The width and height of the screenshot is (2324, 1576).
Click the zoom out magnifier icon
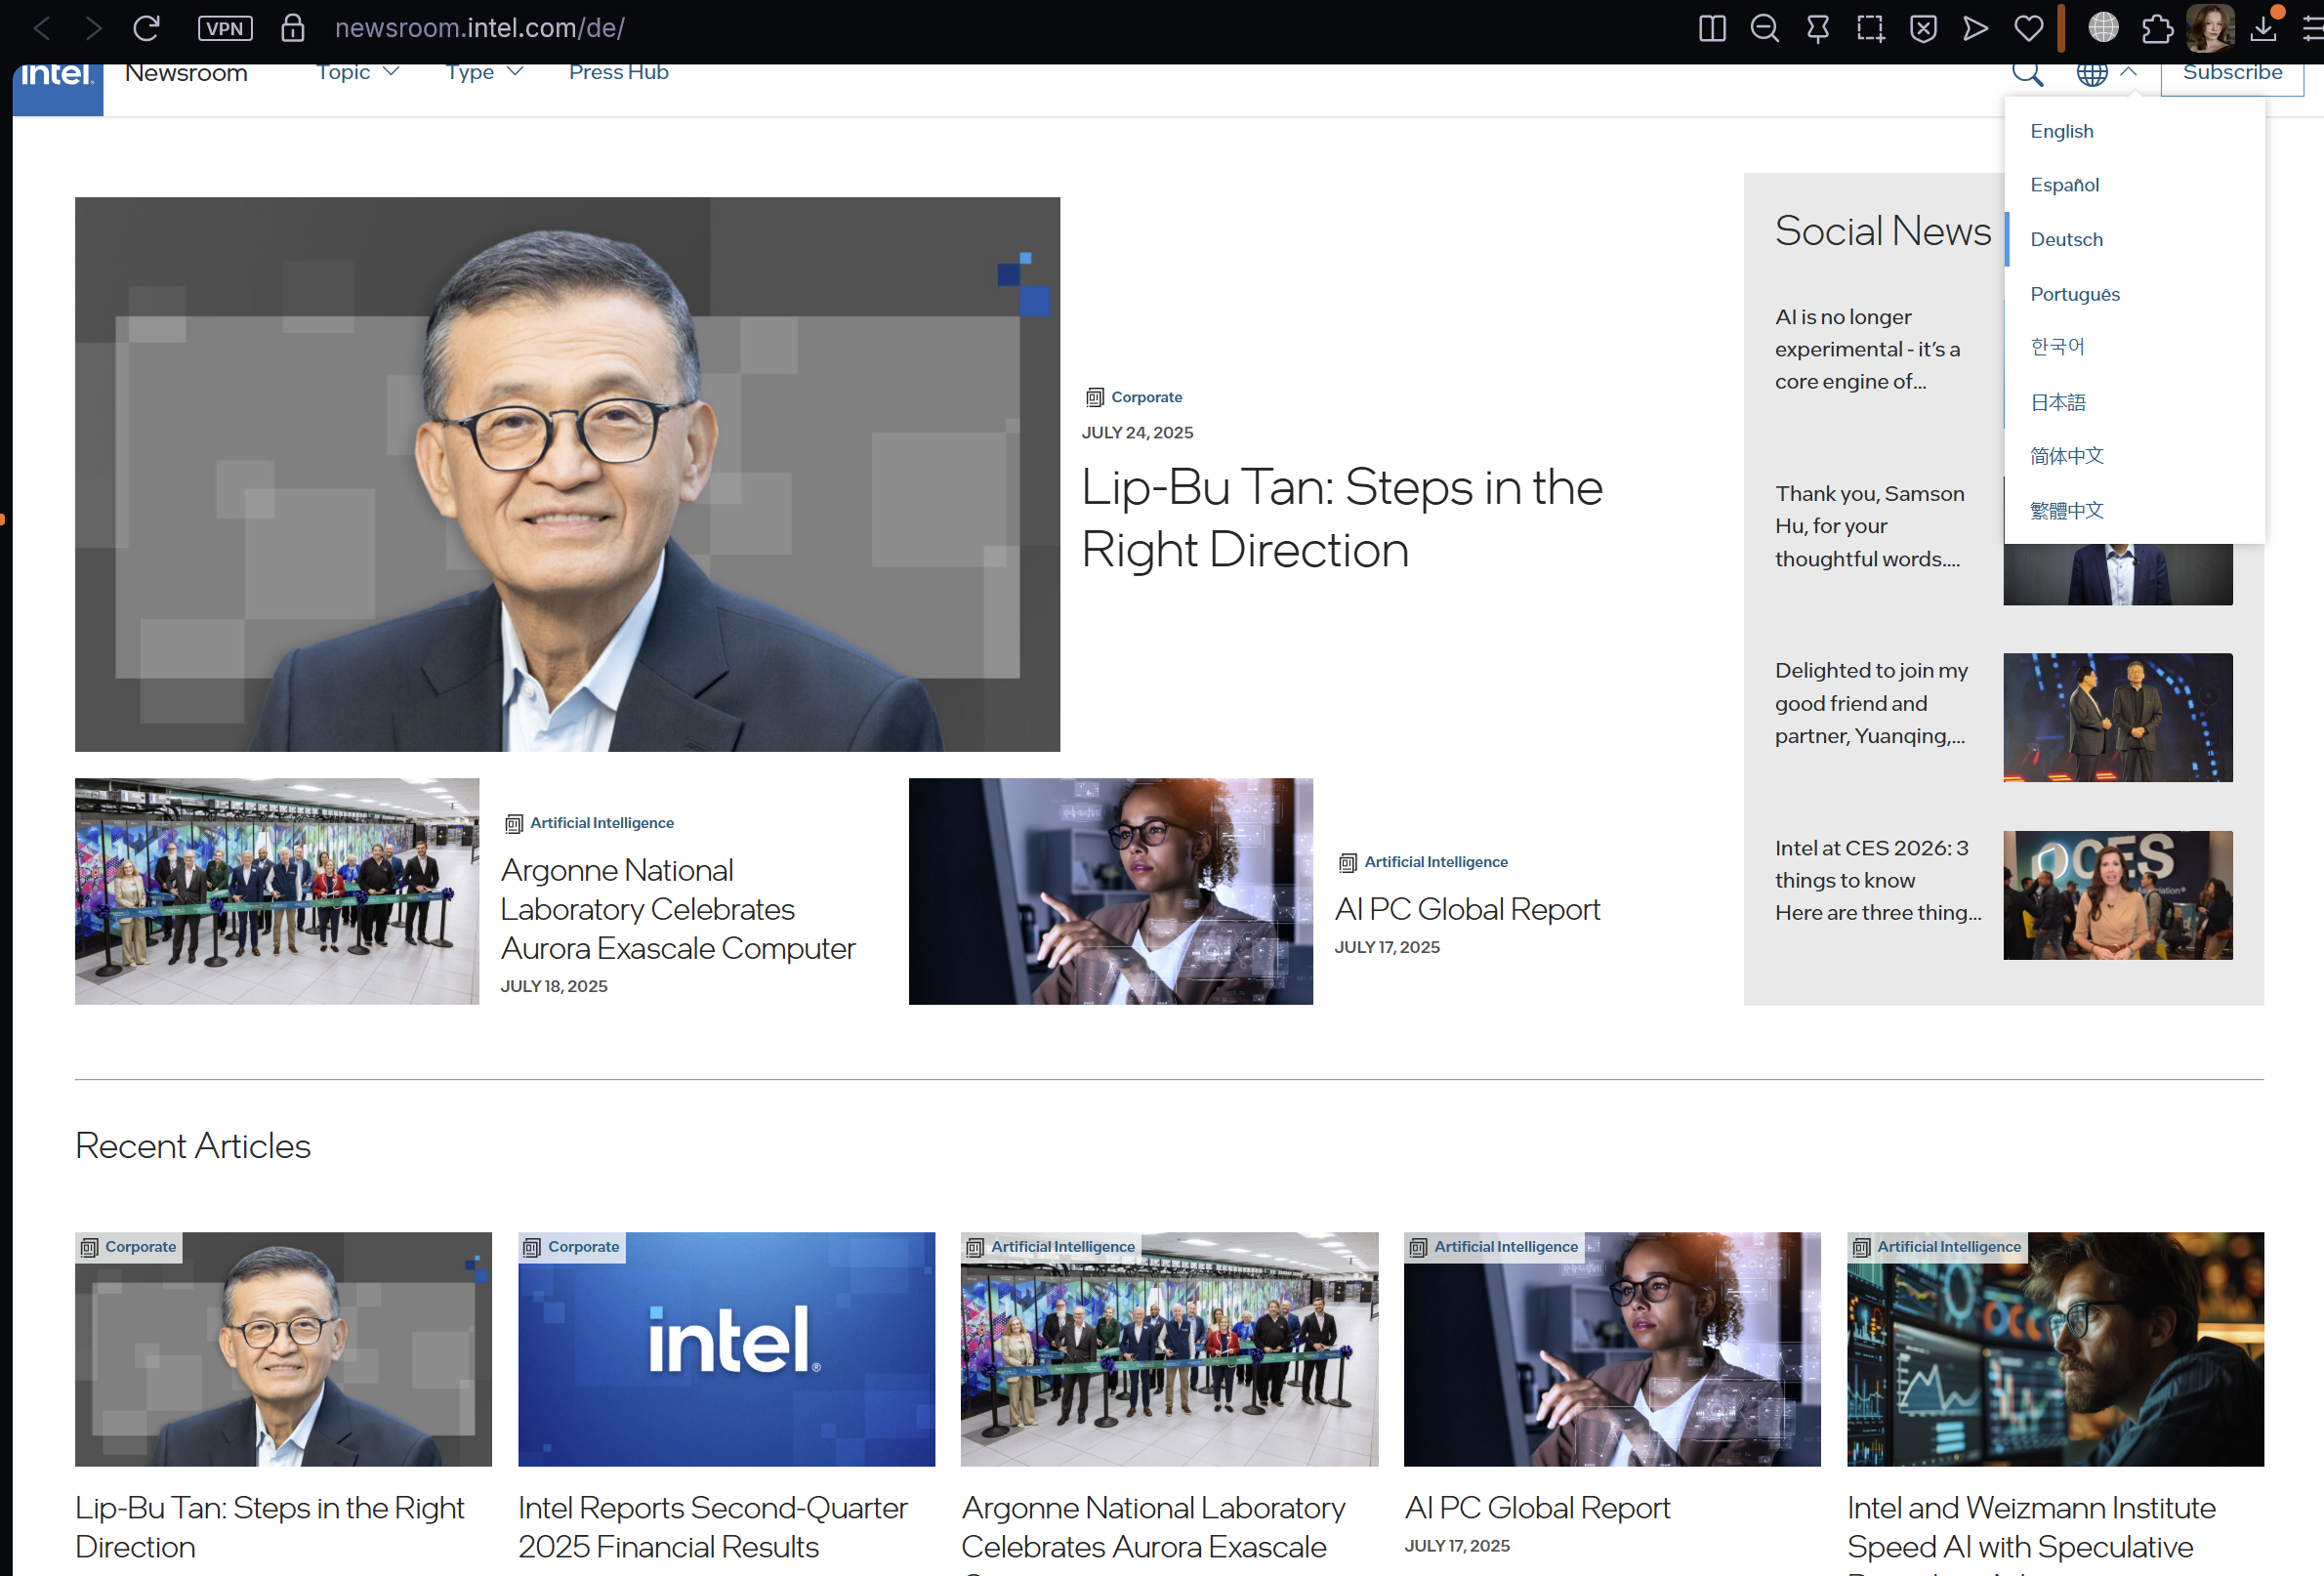[x=1764, y=28]
